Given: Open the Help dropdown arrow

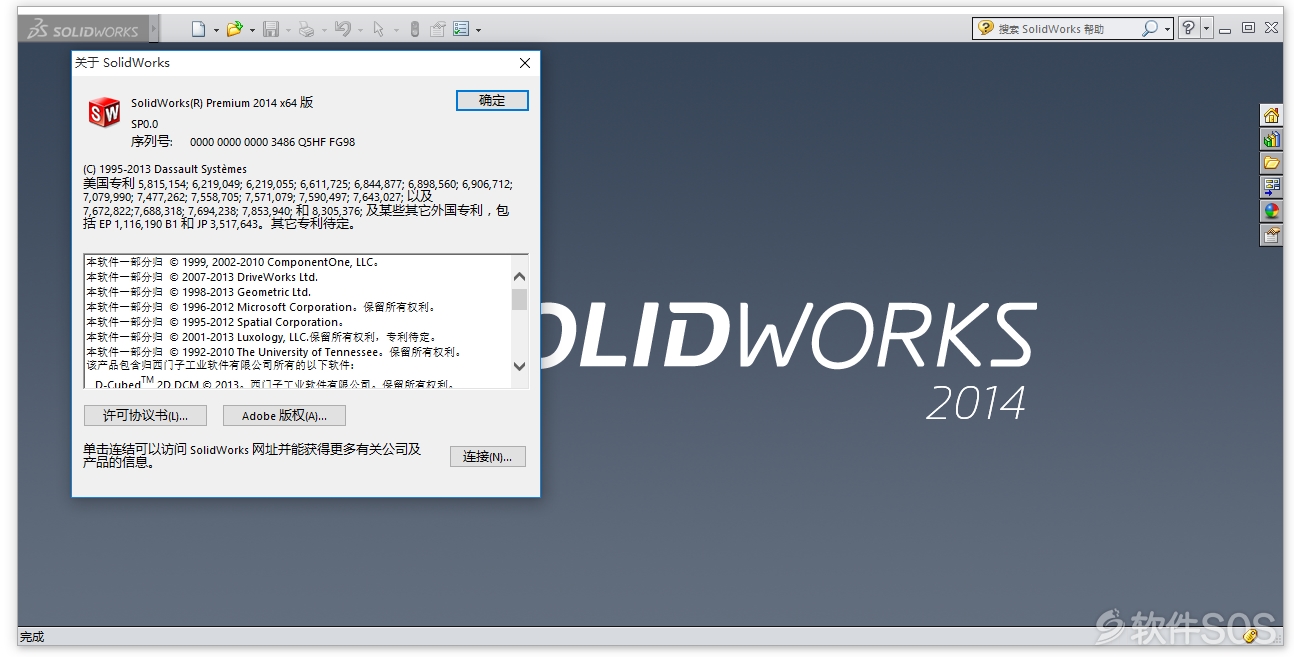Looking at the screenshot, I should coord(1206,29).
